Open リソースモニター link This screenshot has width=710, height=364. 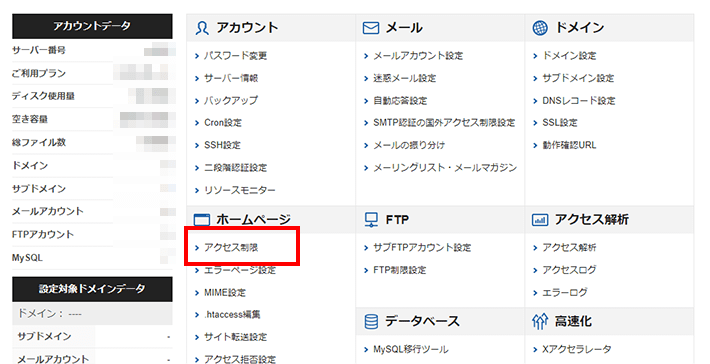[240, 191]
